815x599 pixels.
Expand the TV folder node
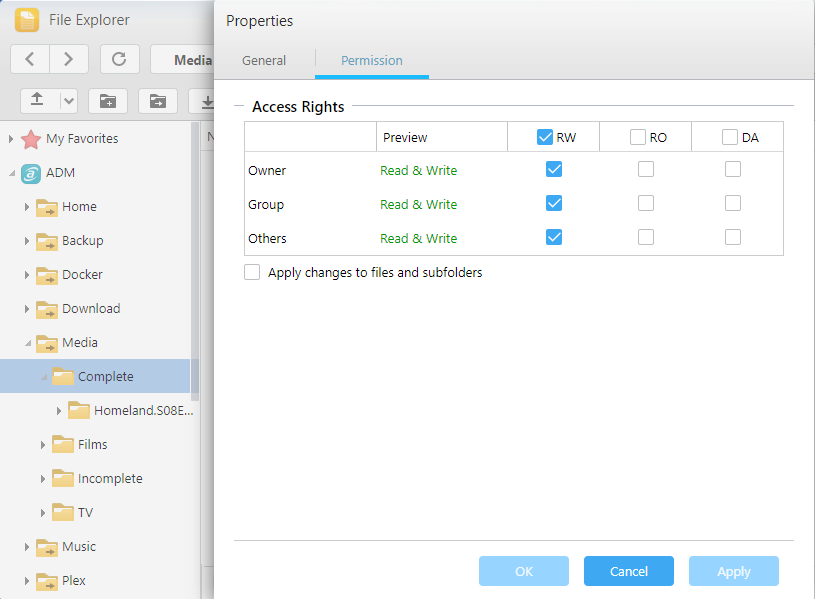click(43, 513)
